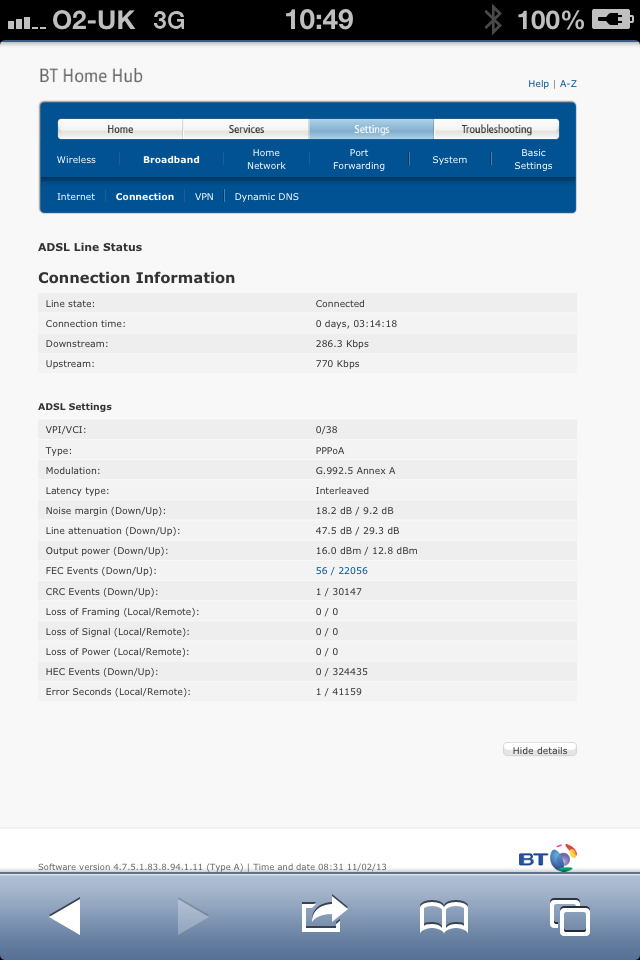Open the Port Forwarding section
The image size is (640, 960).
point(359,159)
